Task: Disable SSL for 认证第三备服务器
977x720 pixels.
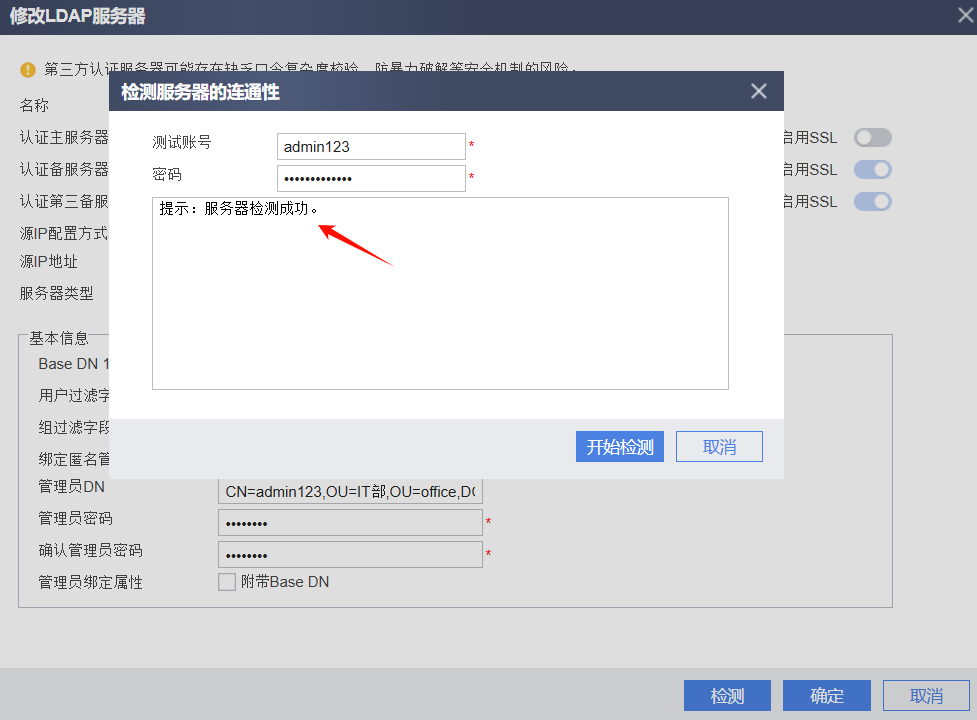Action: click(872, 202)
